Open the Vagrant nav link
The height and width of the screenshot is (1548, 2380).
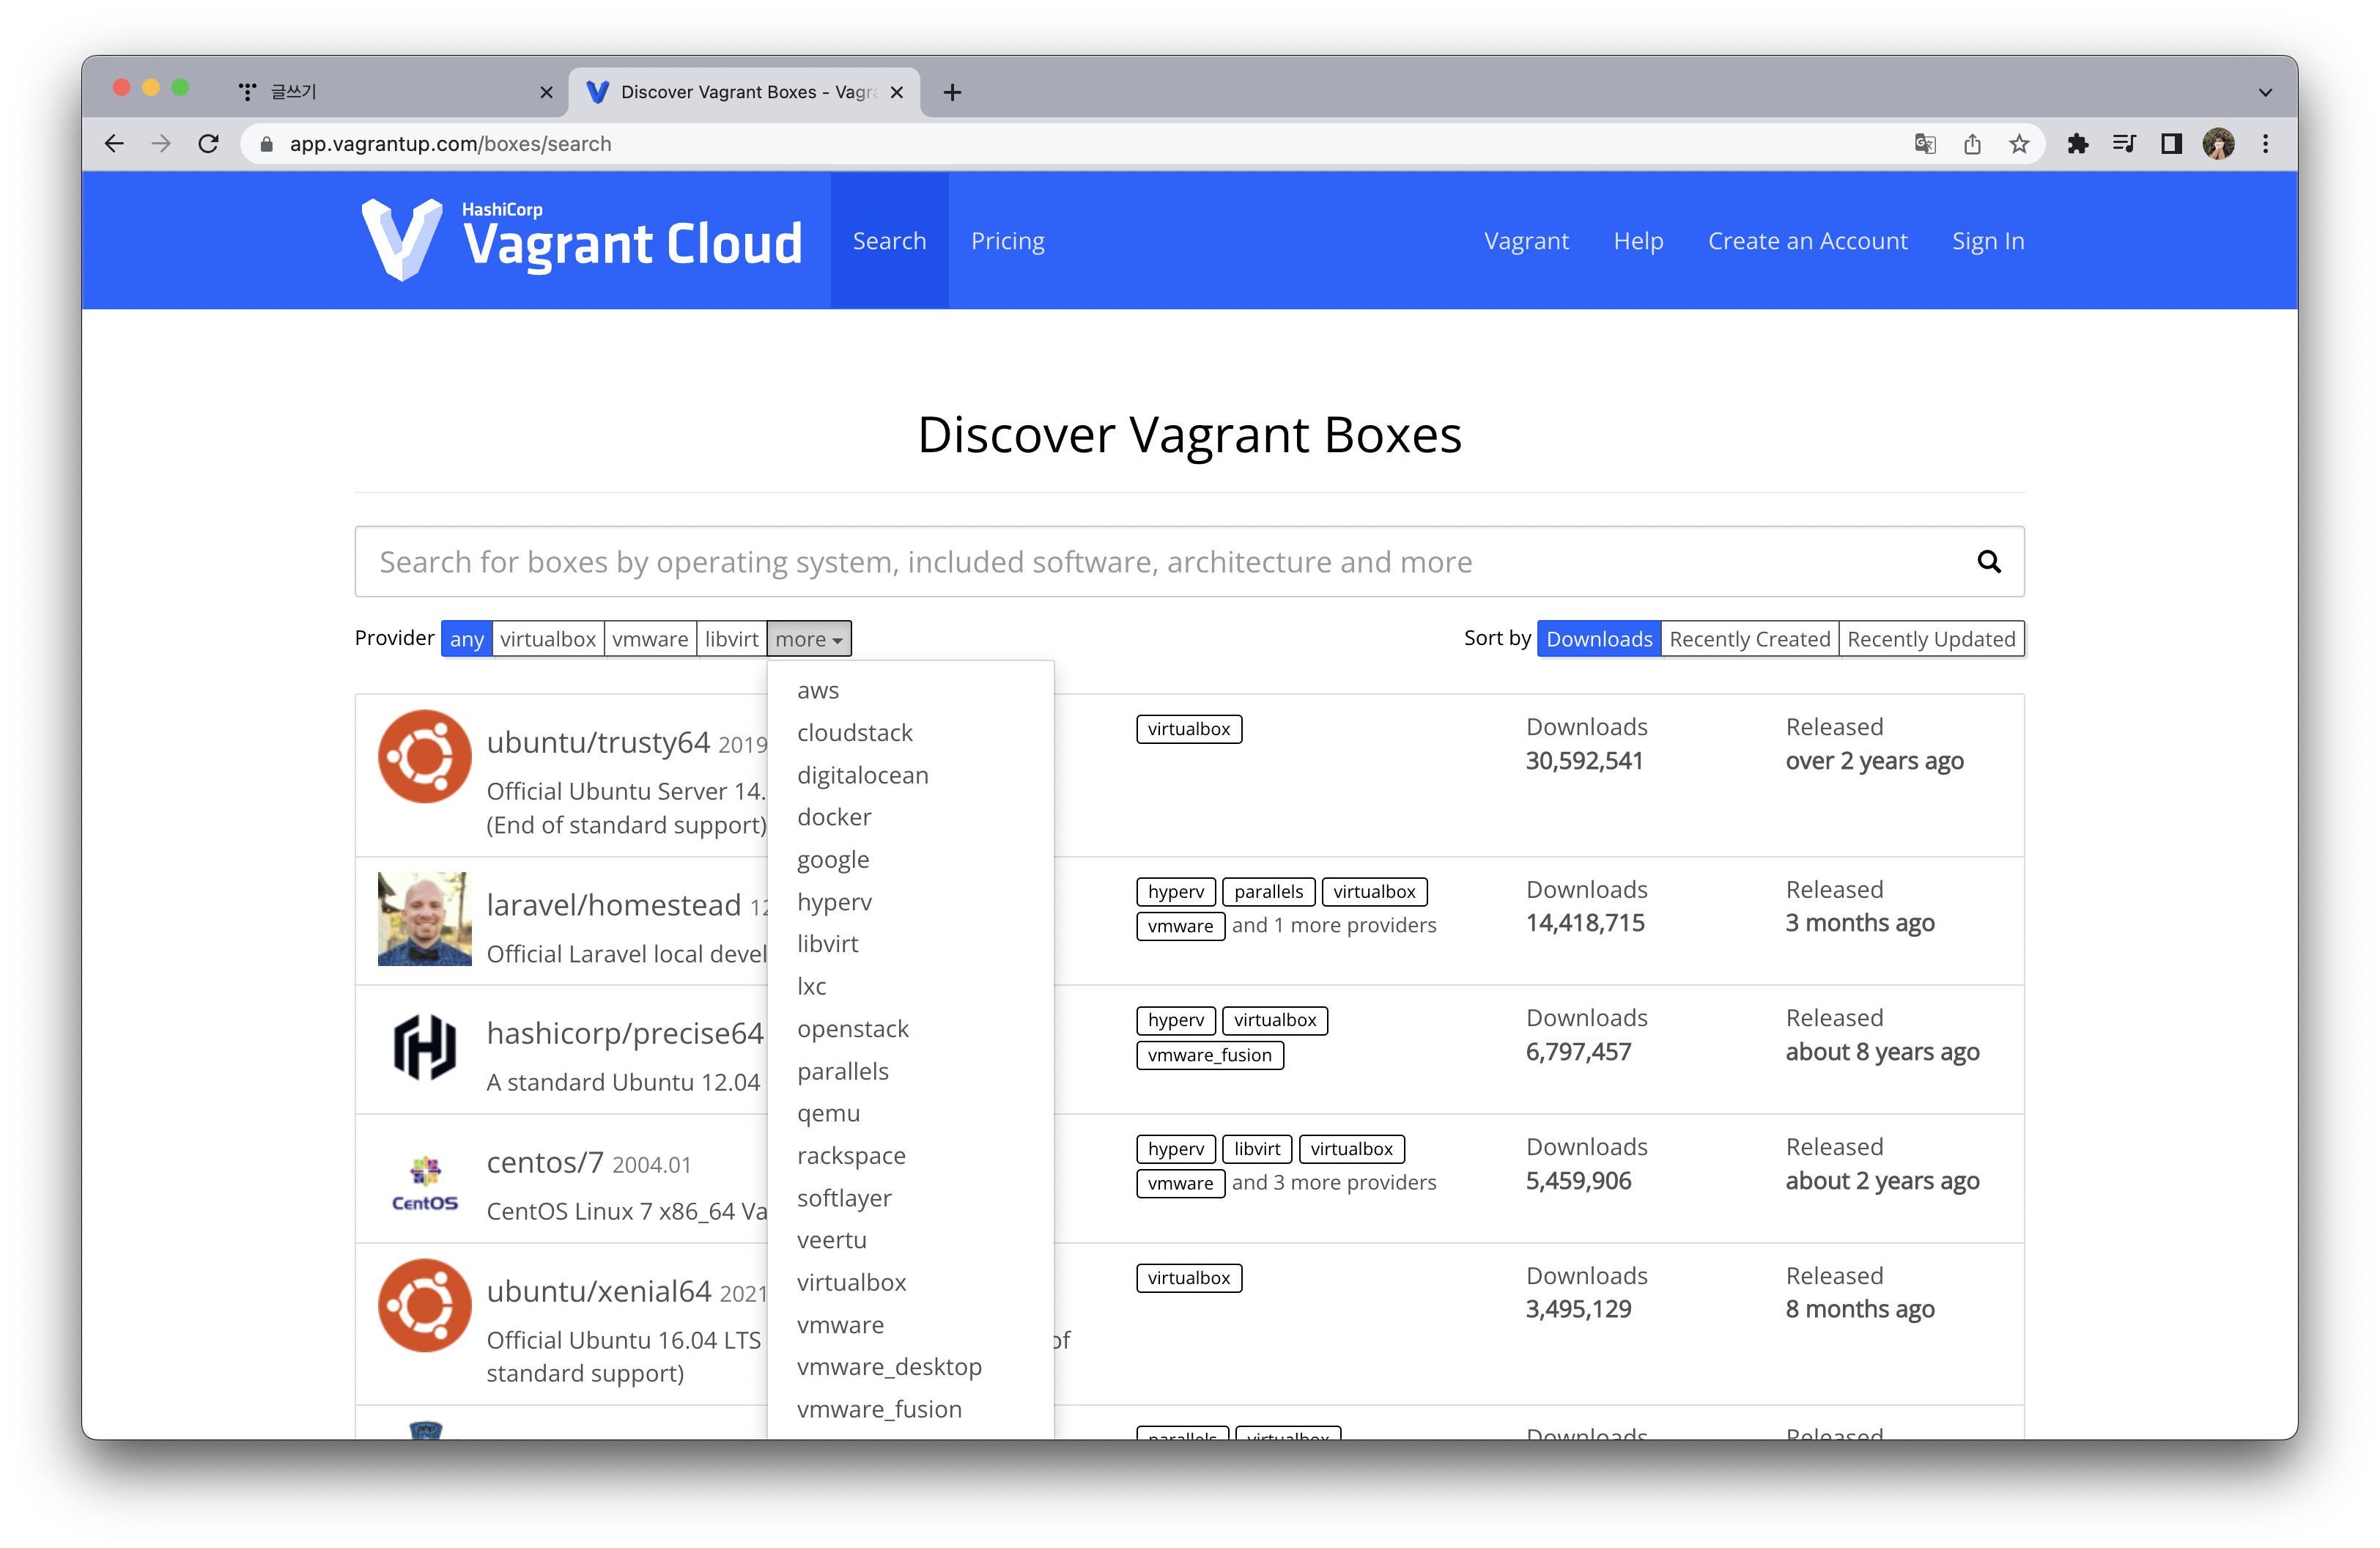pos(1526,241)
